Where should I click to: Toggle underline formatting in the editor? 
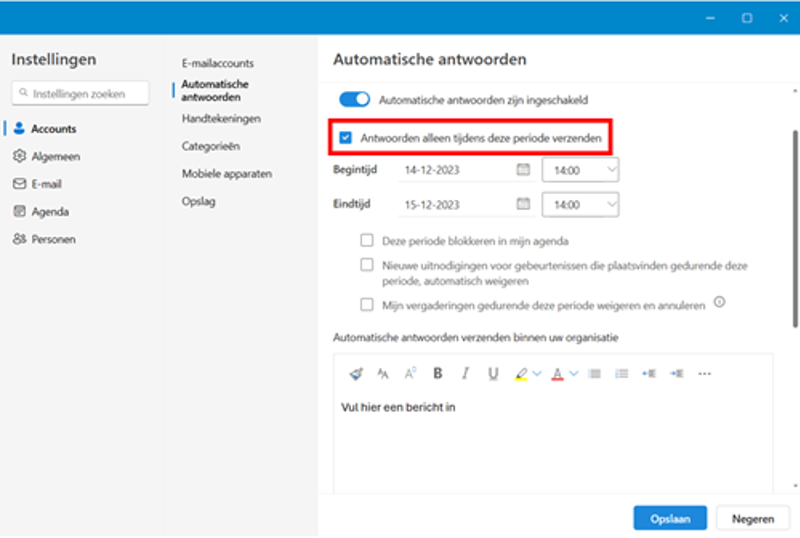[493, 373]
